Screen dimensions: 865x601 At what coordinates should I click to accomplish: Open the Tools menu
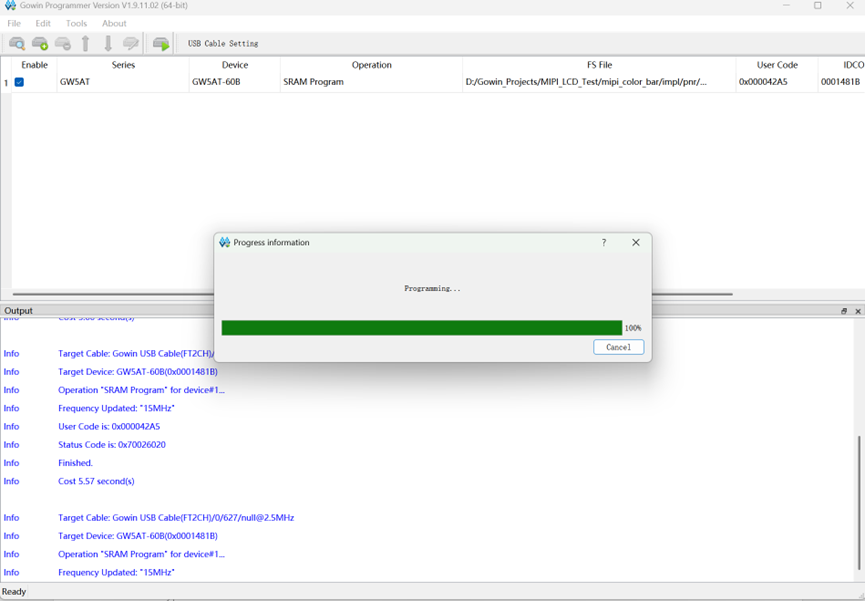click(76, 23)
